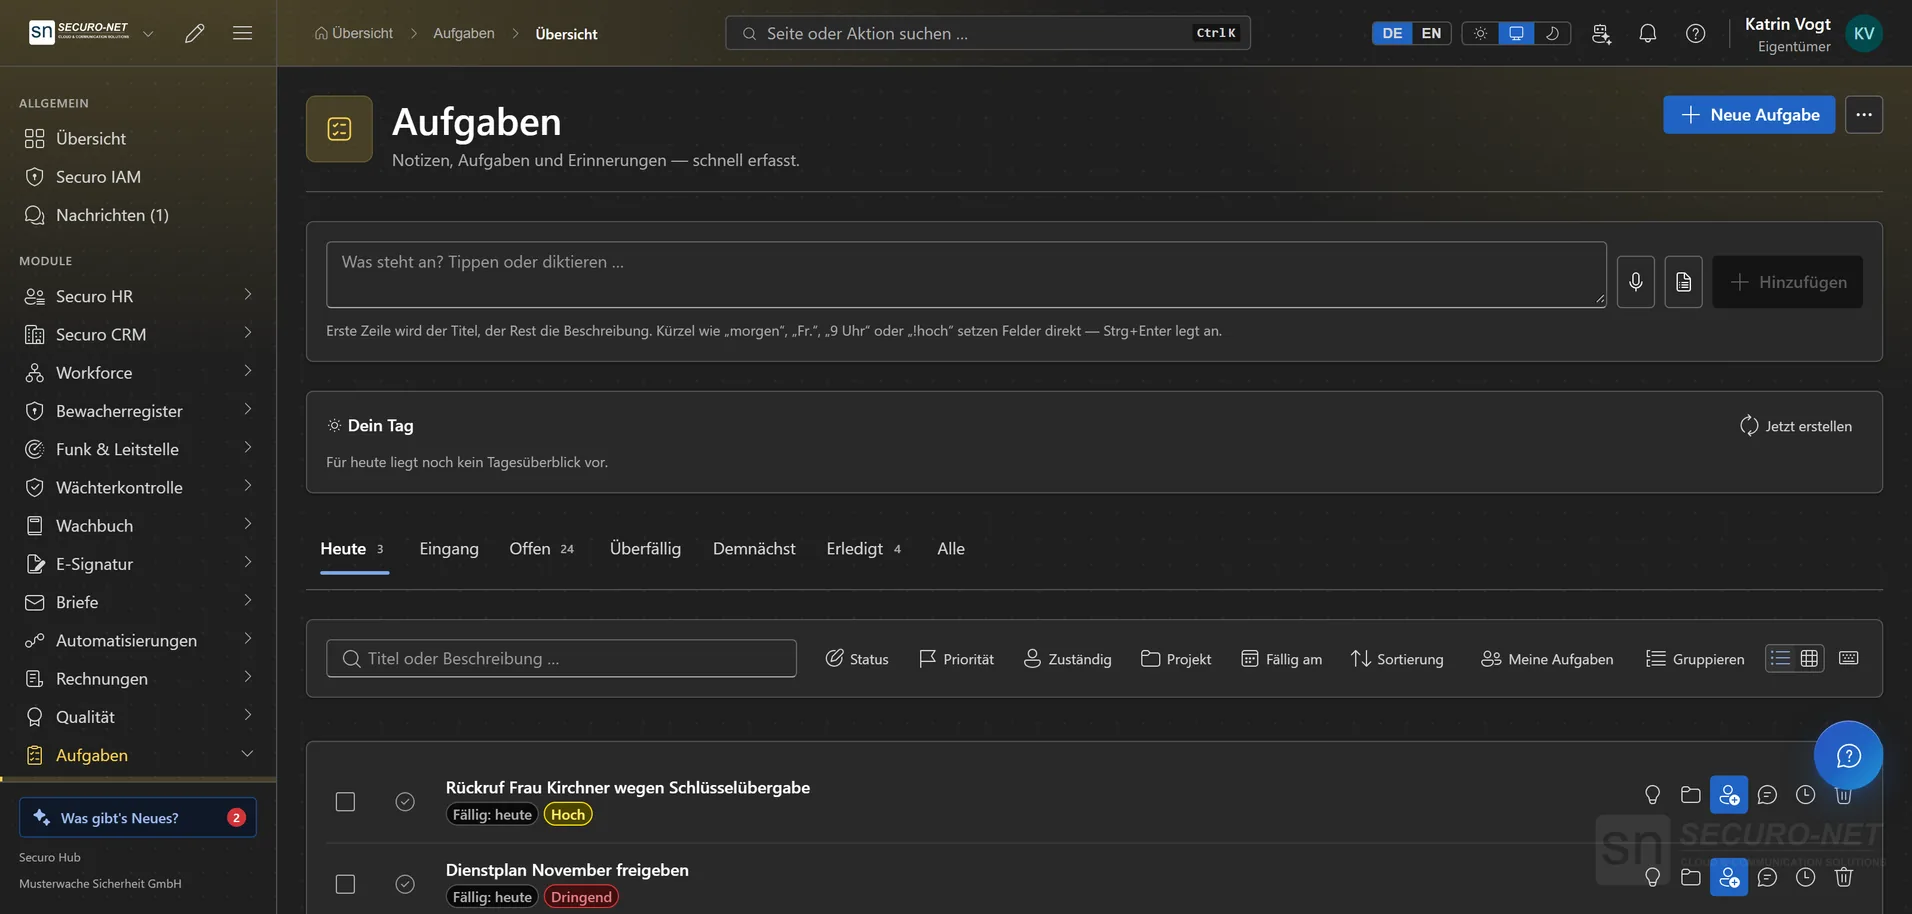The image size is (1912, 914).
Task: Open Was gibt's Neues? in the sidebar
Action: (138, 817)
